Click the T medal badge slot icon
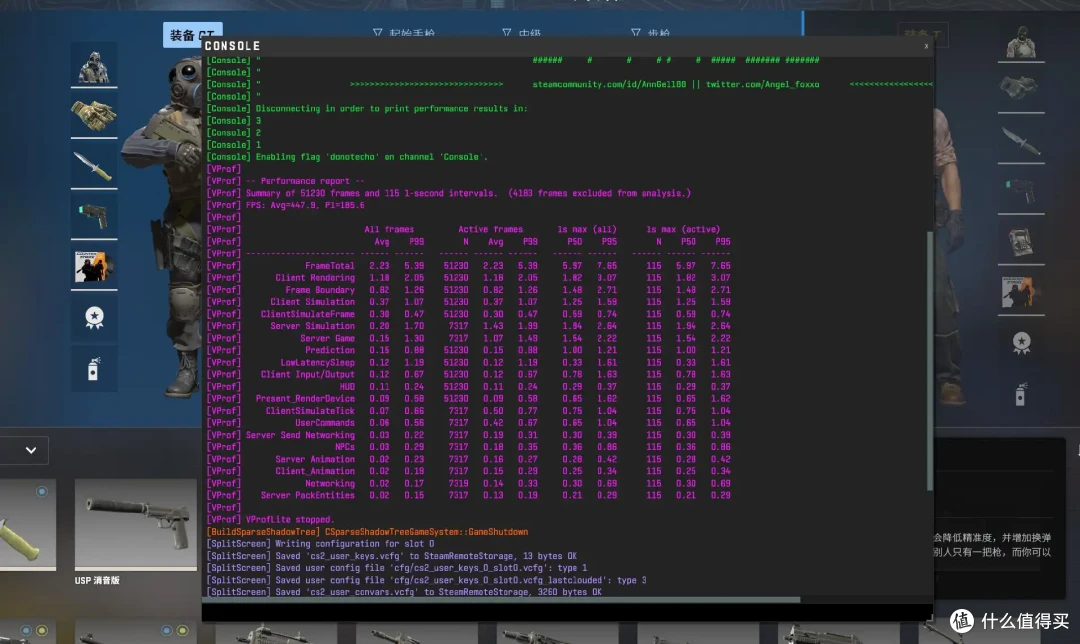Viewport: 1080px width, 644px height. 1021,343
